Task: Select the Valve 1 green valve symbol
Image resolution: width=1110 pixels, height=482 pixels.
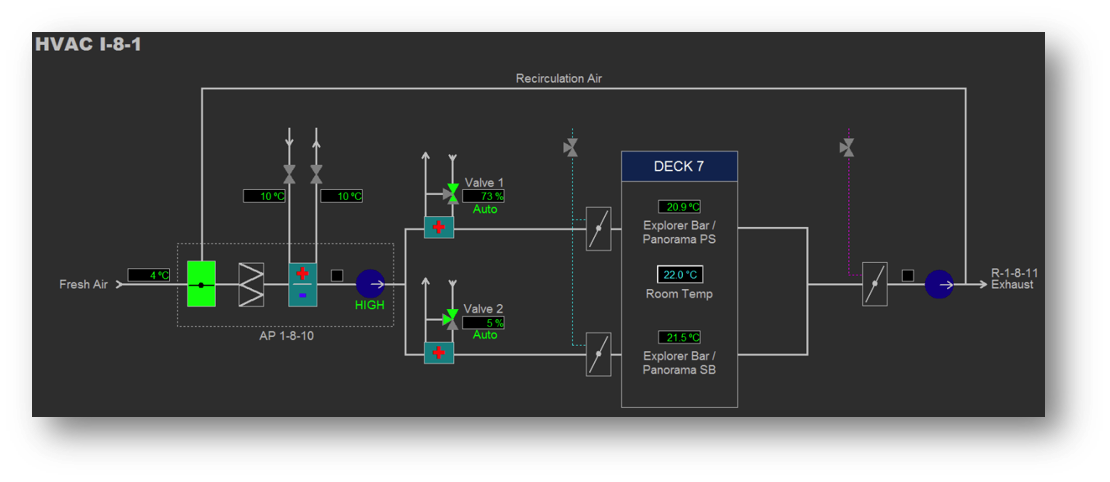Action: click(x=452, y=193)
